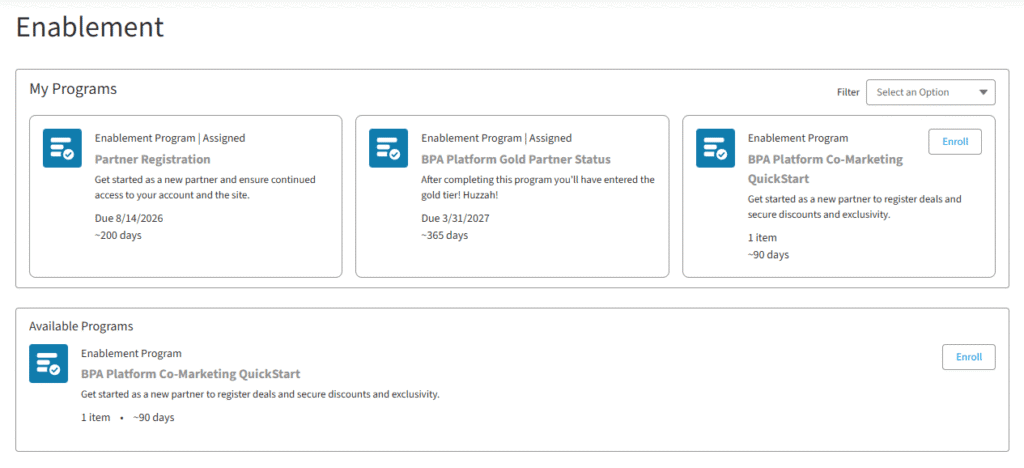1024x468 pixels.
Task: Click the Partner Registration card description text
Action: point(205,187)
